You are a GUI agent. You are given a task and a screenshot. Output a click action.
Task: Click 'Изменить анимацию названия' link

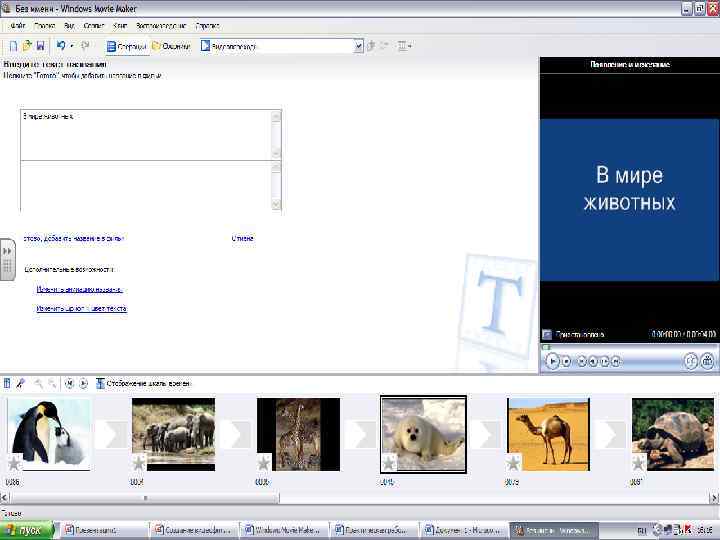[79, 289]
